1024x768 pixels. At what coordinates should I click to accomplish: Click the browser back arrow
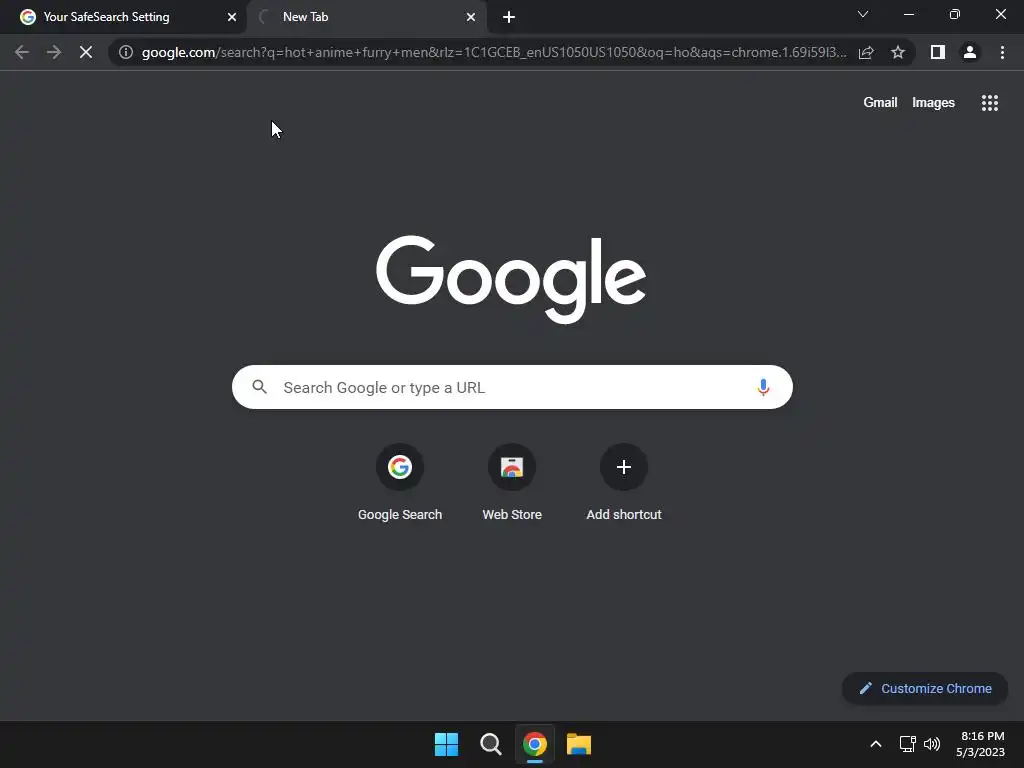[x=22, y=52]
